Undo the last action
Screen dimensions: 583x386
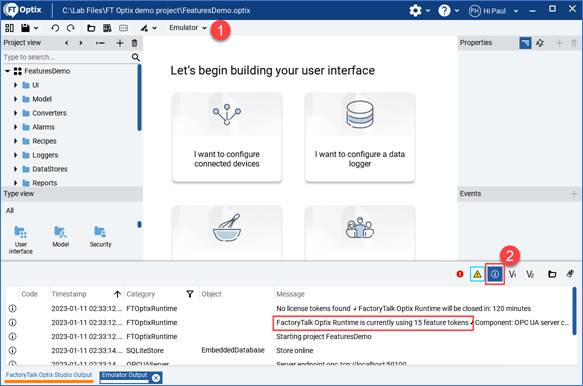pos(55,28)
